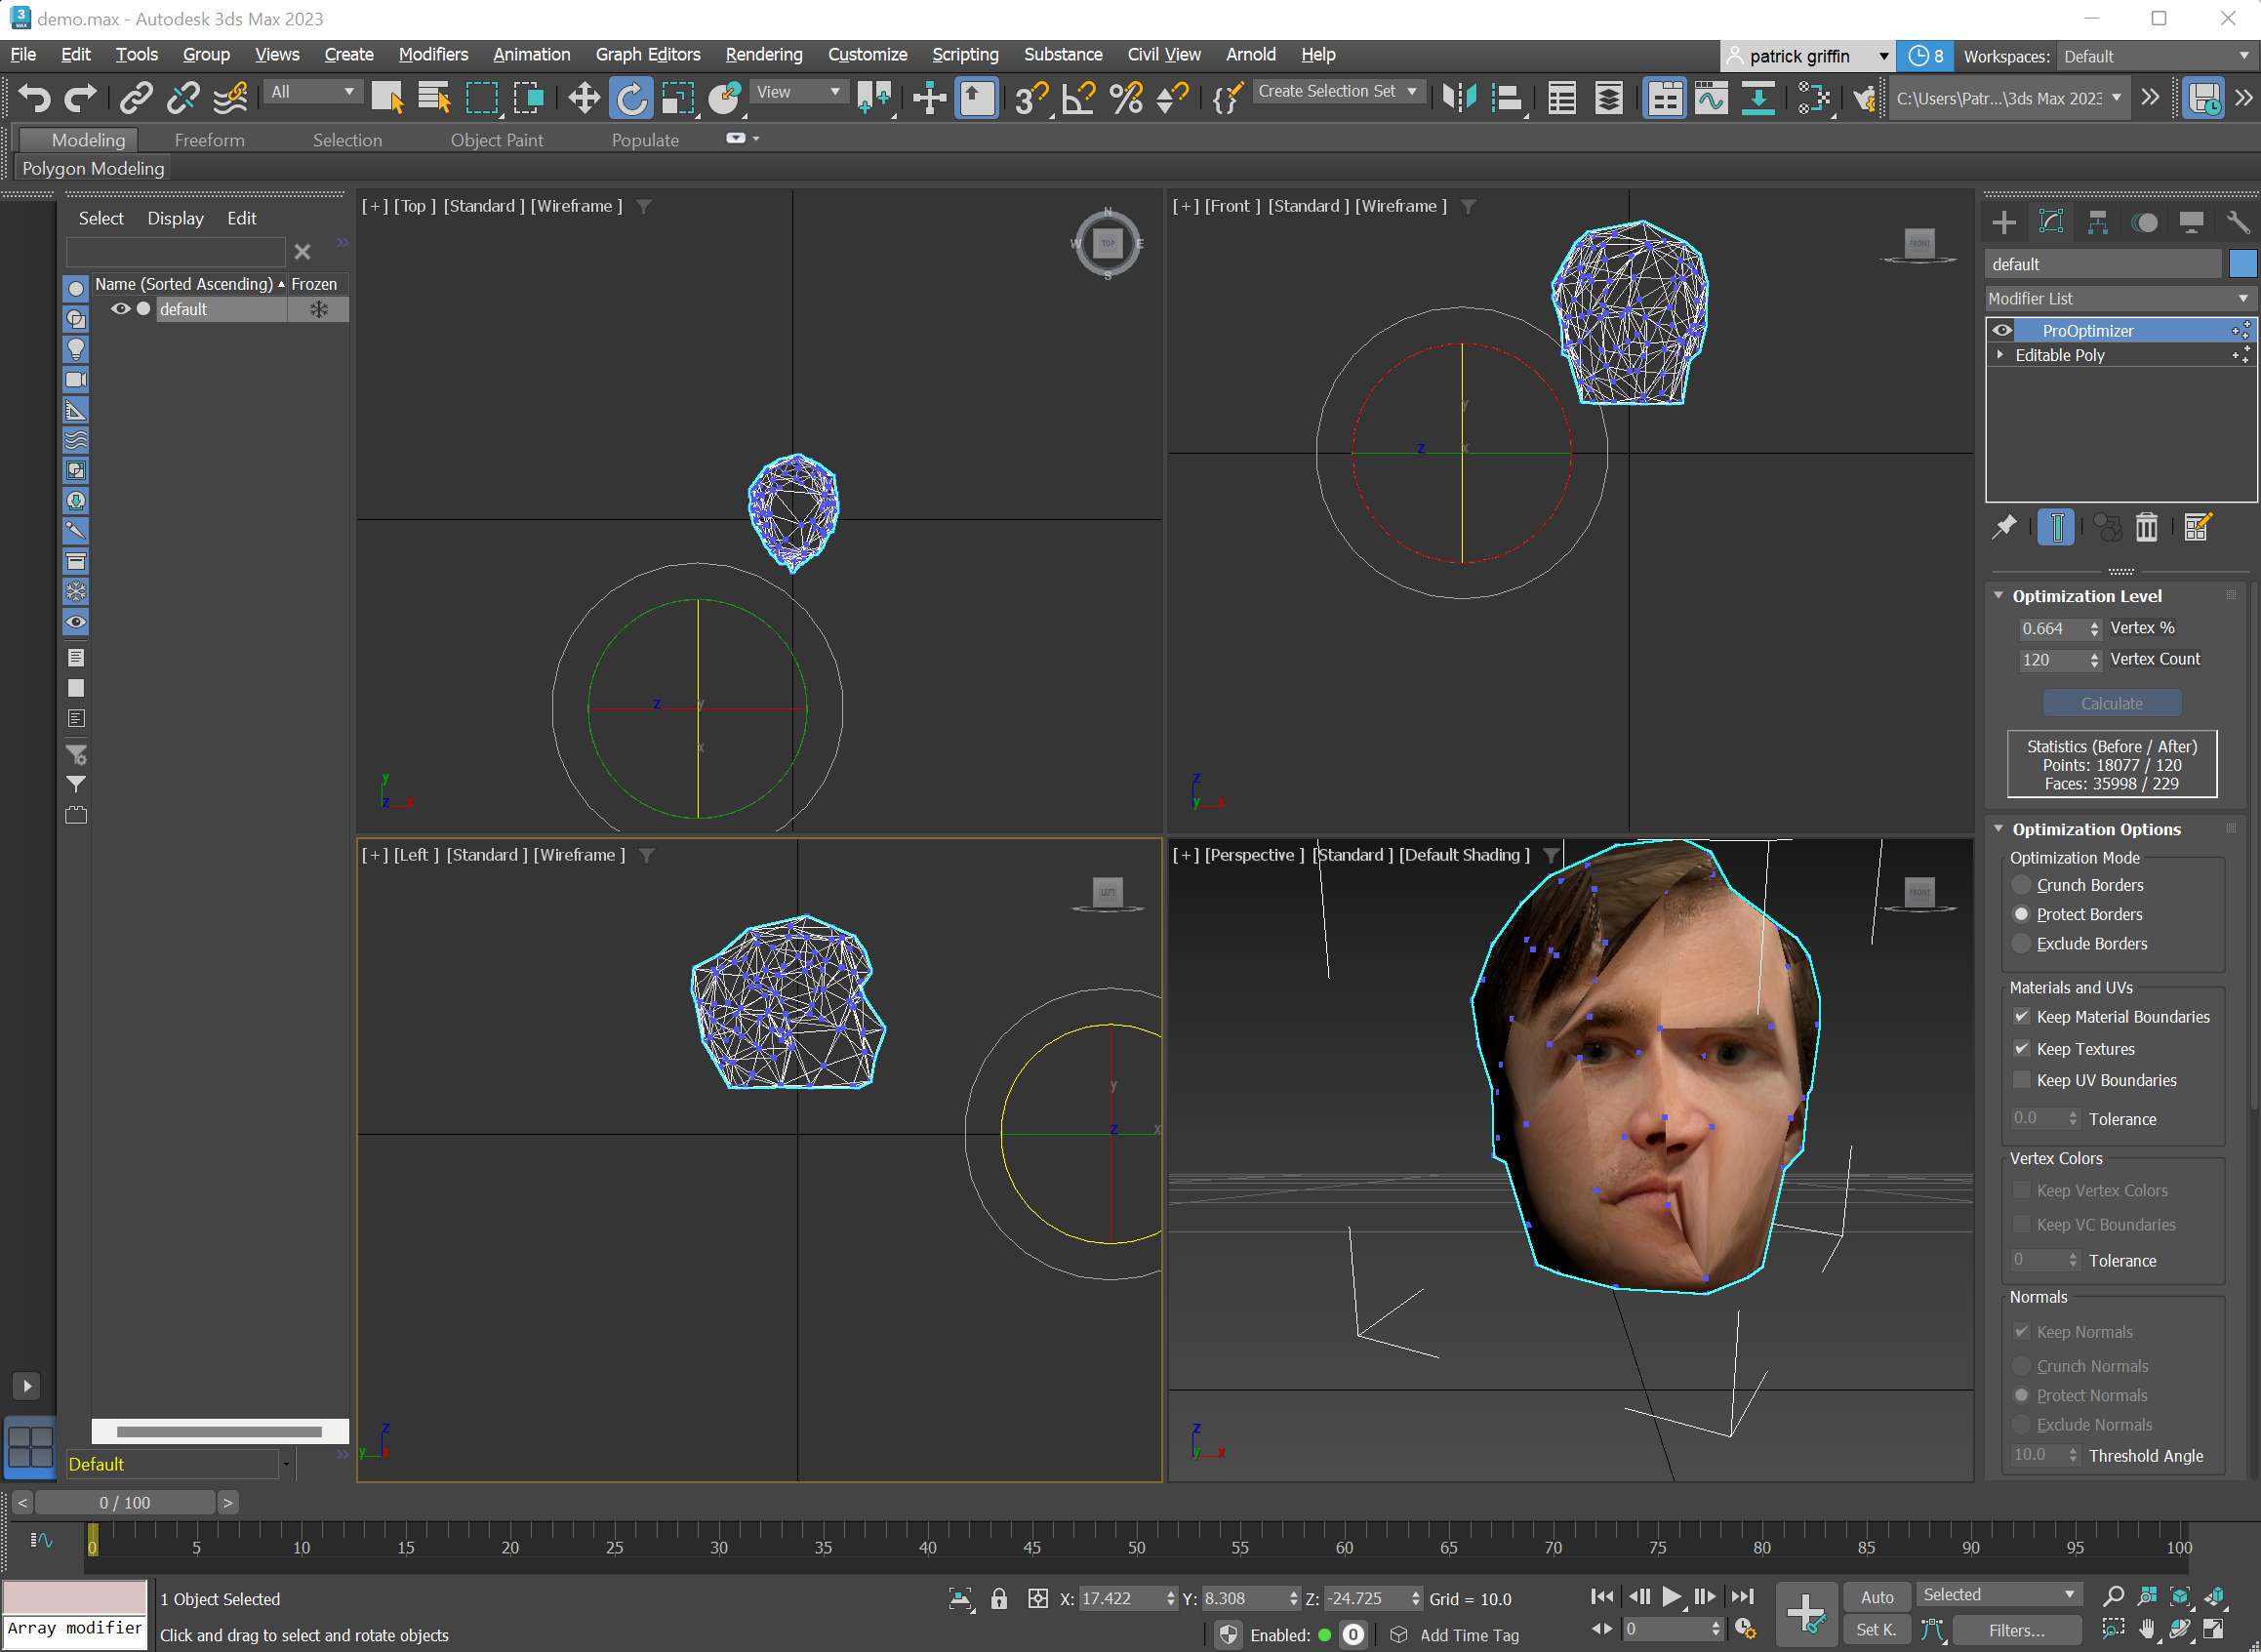Open Render Setup with the teapot icon
Screen dimensions: 2261x1652
point(1863,98)
